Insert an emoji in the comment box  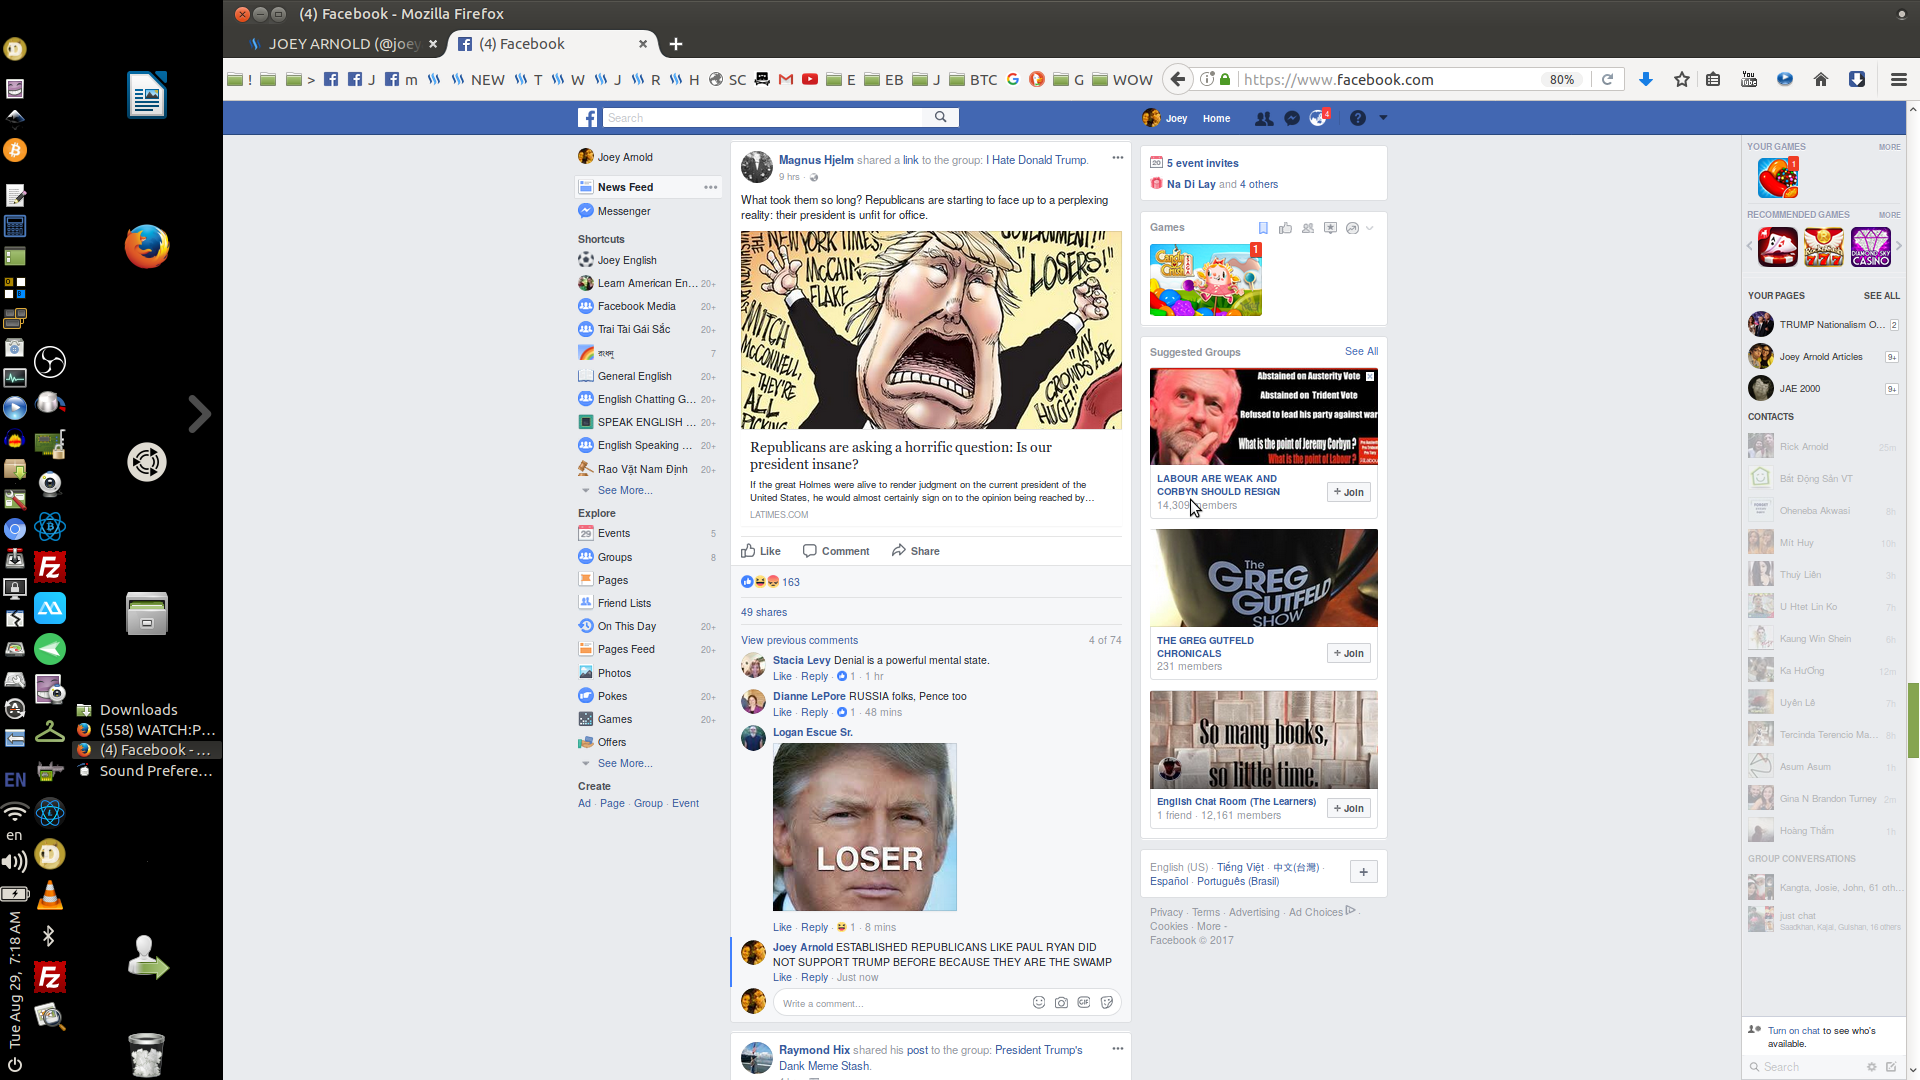[x=1039, y=1002]
